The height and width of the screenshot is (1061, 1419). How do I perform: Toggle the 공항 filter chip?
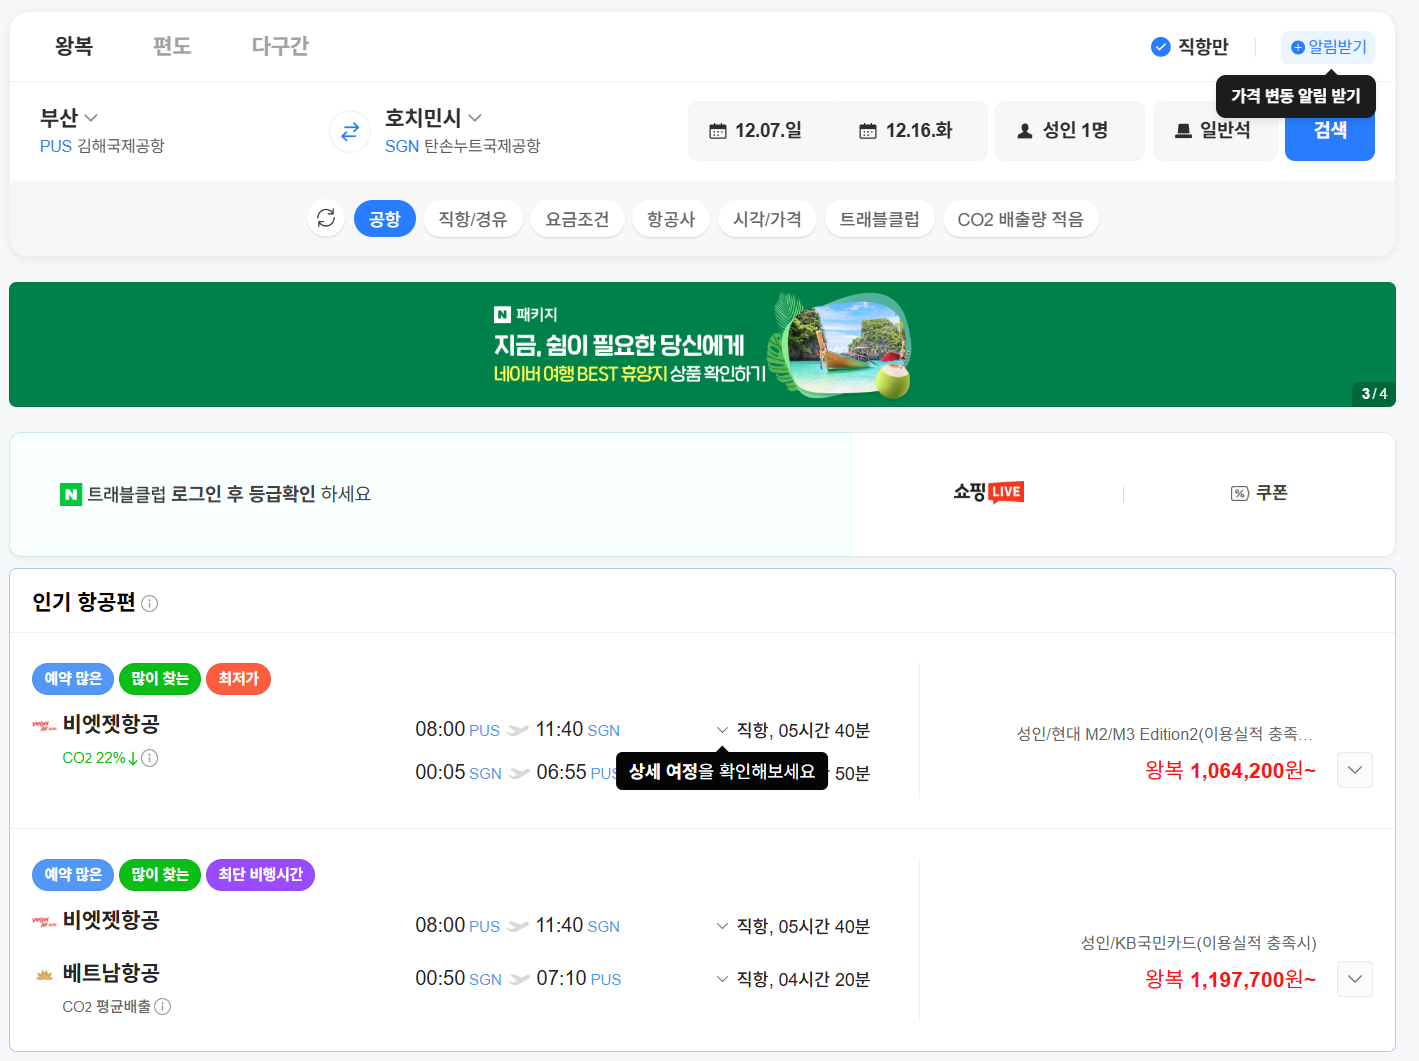[385, 219]
